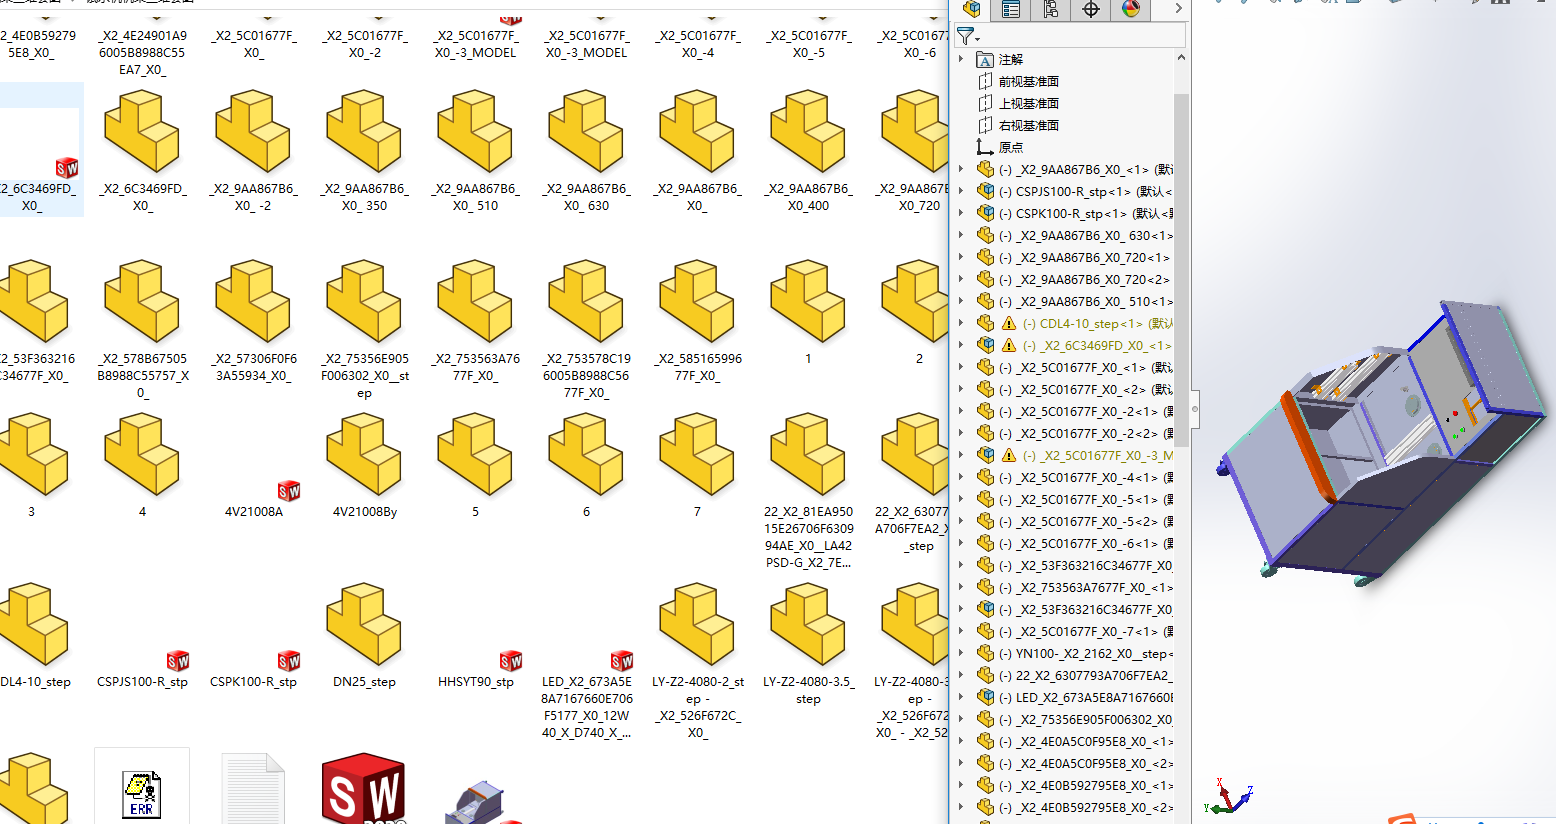
Task: Select the _X2_57306F0F63A55934_X0_ part file
Action: pyautogui.click(x=253, y=323)
